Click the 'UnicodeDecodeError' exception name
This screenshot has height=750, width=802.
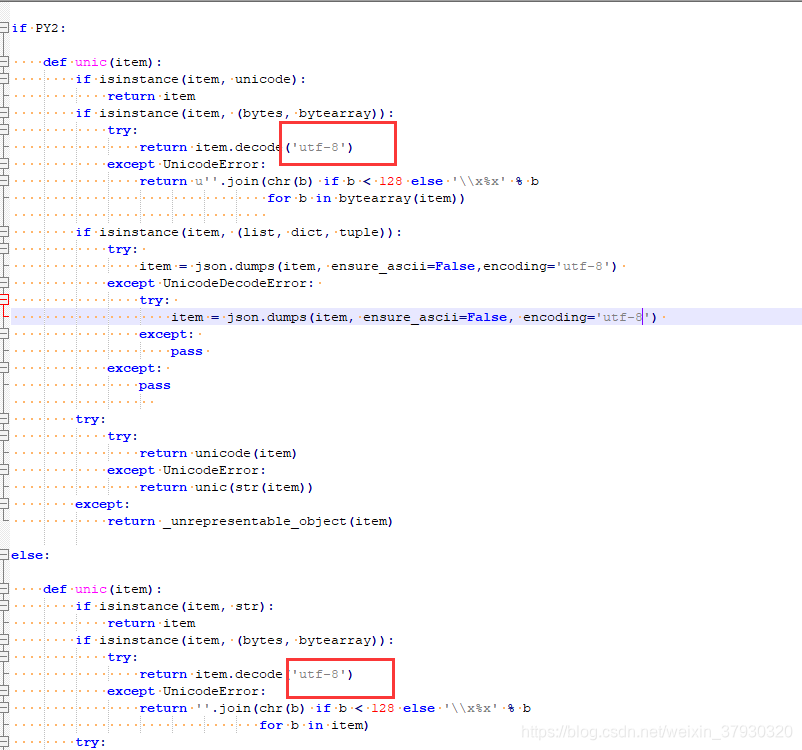(234, 283)
